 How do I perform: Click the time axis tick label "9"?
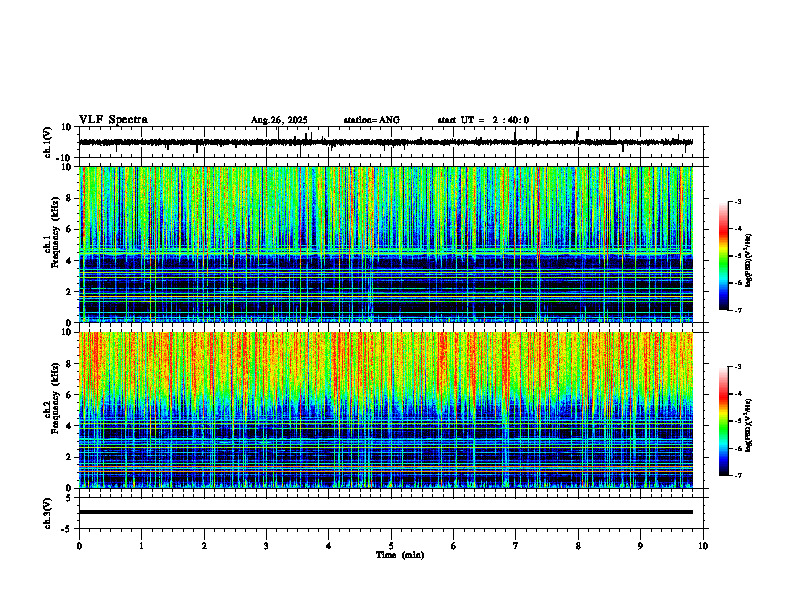(x=640, y=546)
